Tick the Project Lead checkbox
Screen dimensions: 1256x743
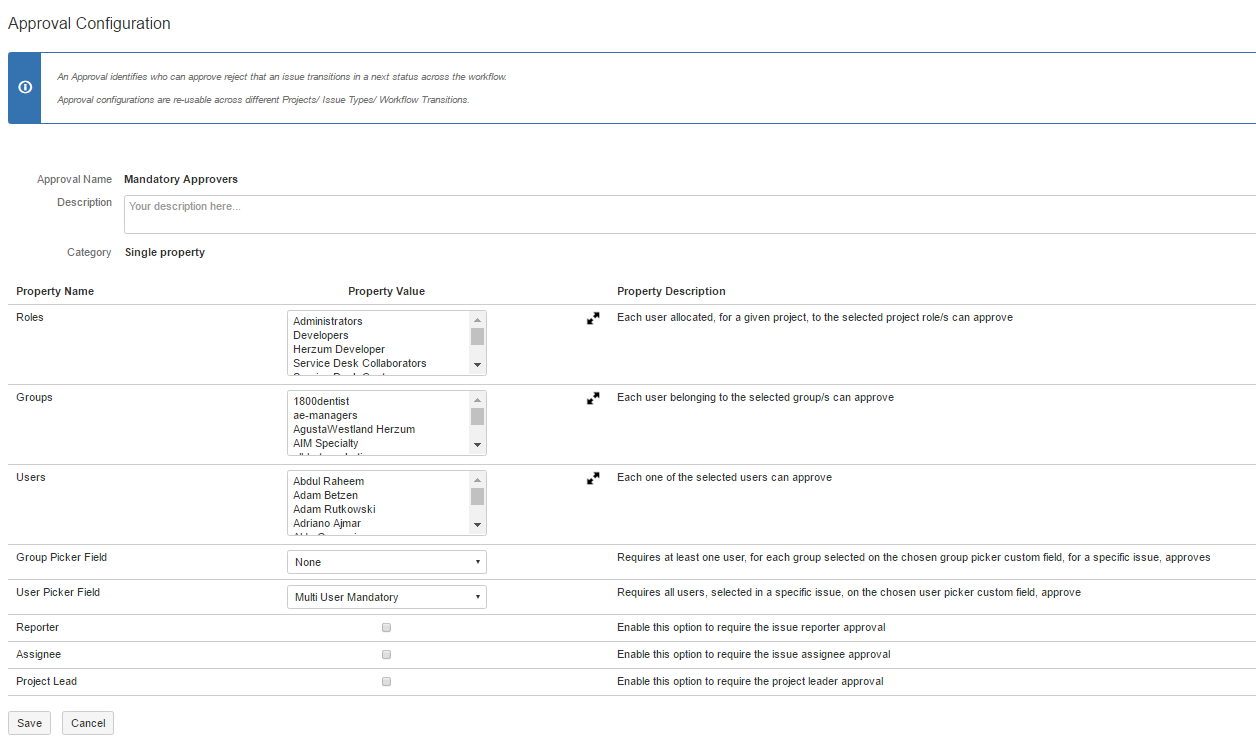tap(386, 682)
